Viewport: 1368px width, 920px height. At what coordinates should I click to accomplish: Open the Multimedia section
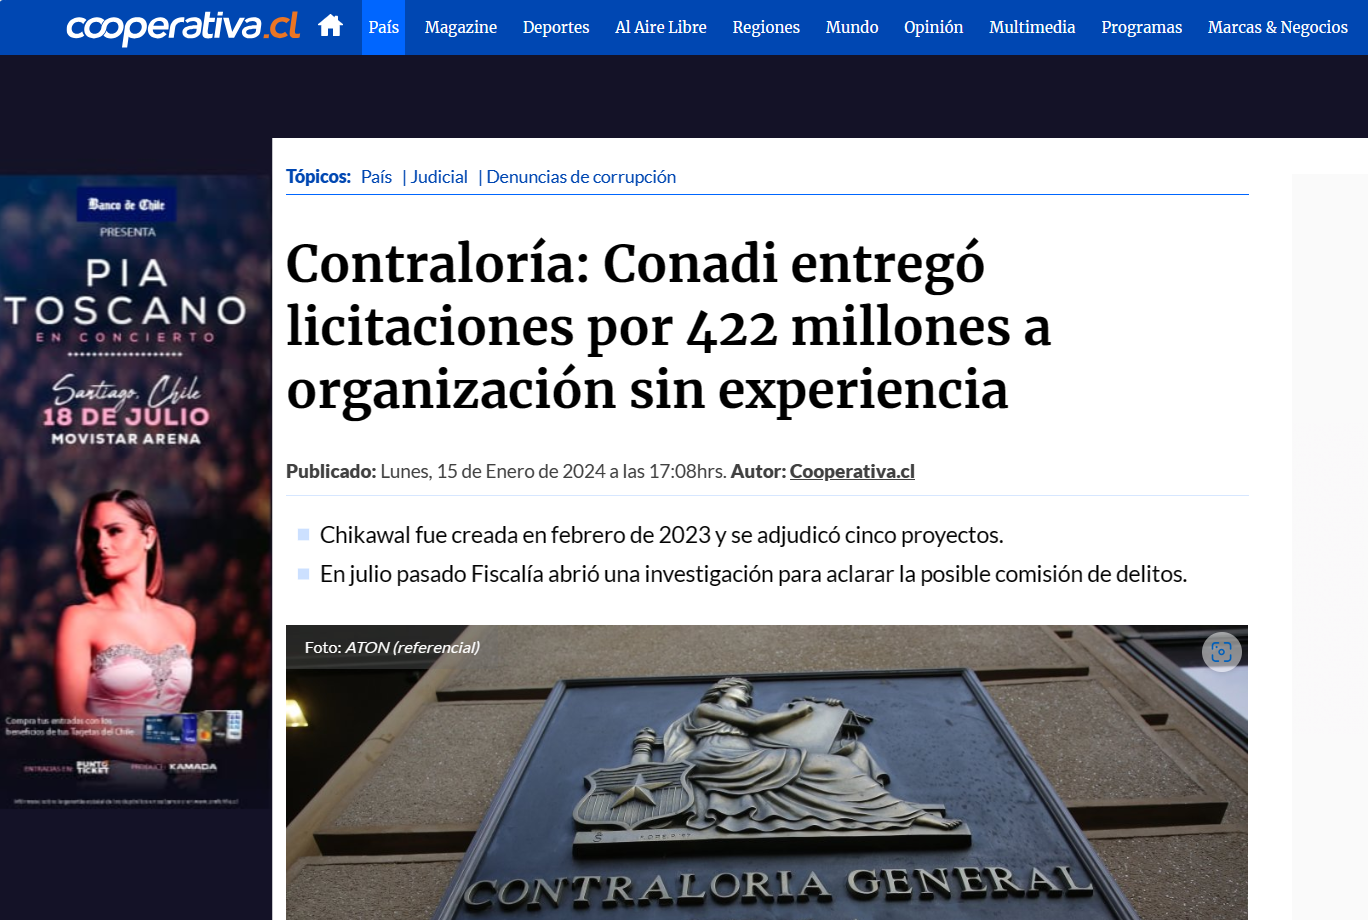(x=1032, y=27)
